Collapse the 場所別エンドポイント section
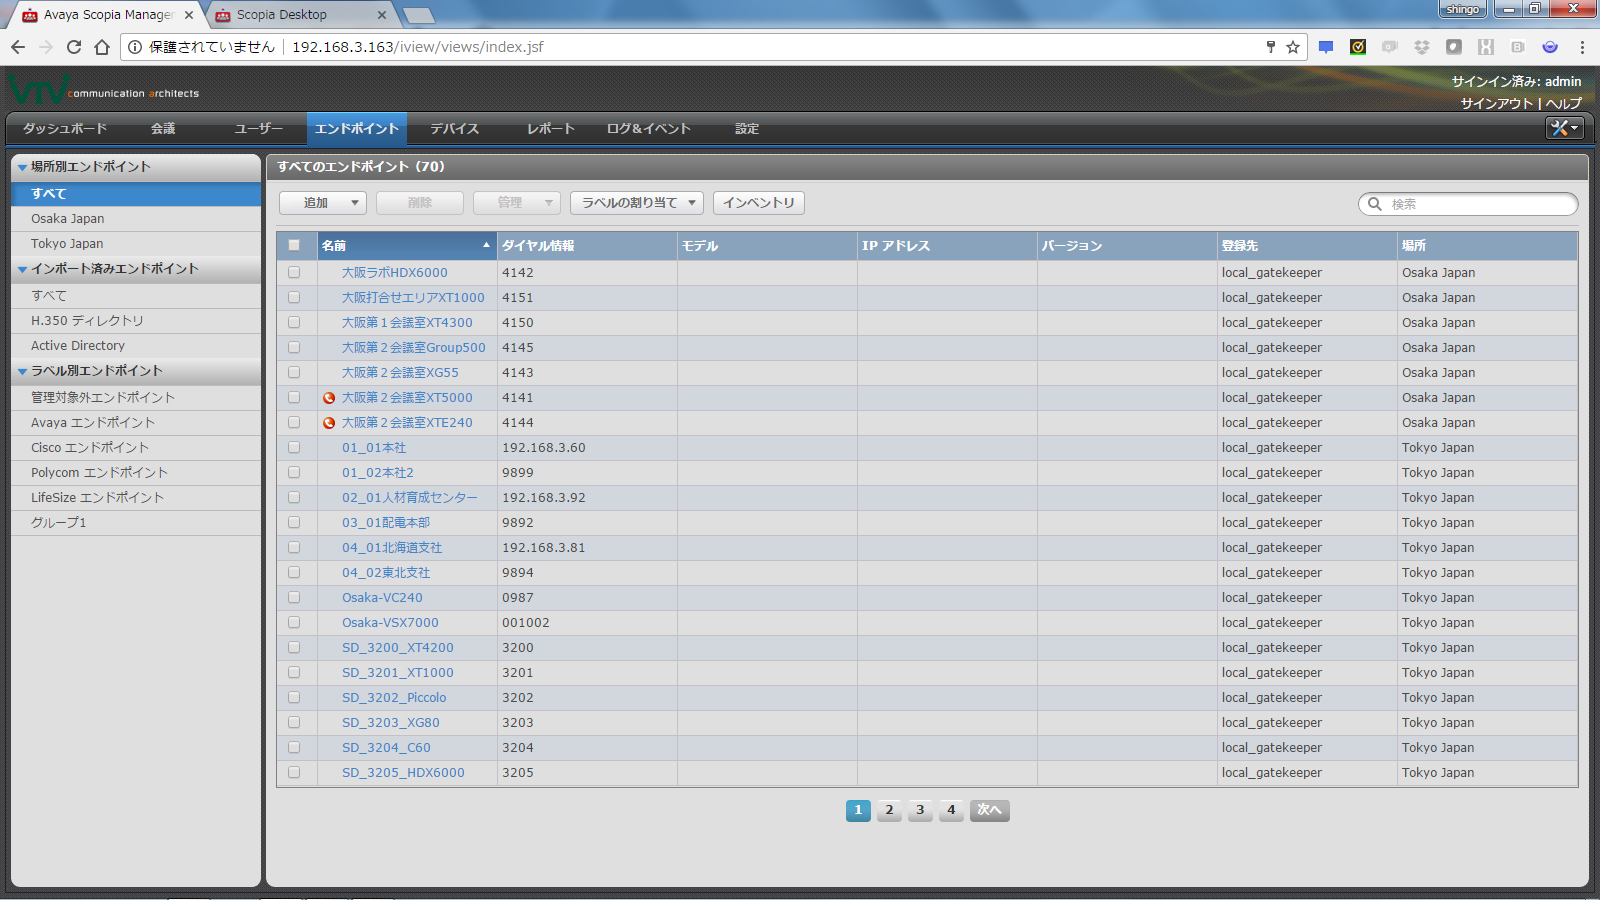The image size is (1600, 900). point(22,167)
